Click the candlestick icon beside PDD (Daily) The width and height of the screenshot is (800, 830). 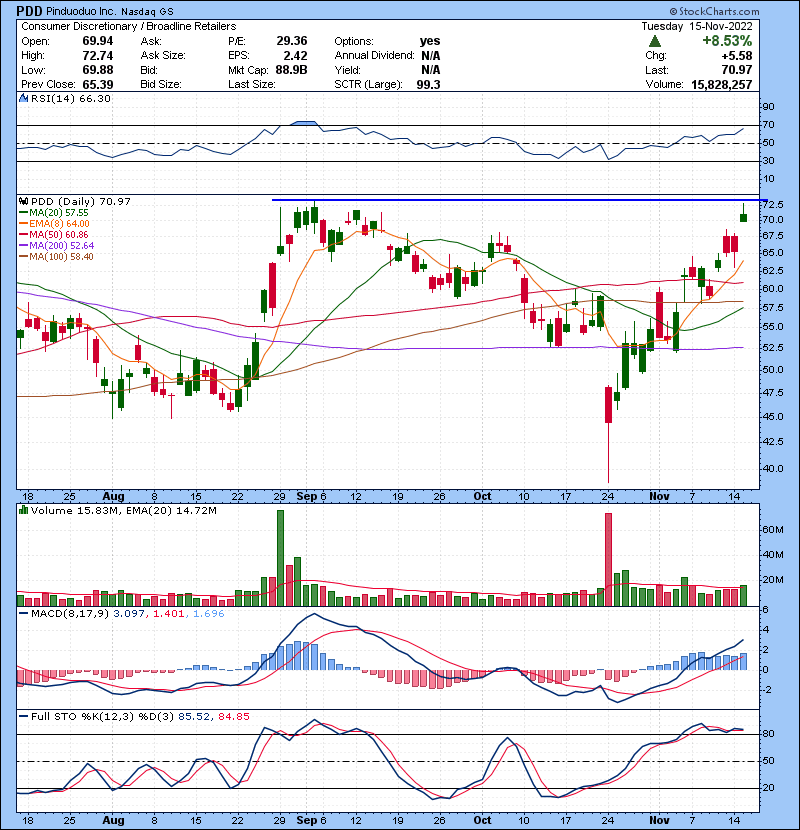[x=23, y=201]
